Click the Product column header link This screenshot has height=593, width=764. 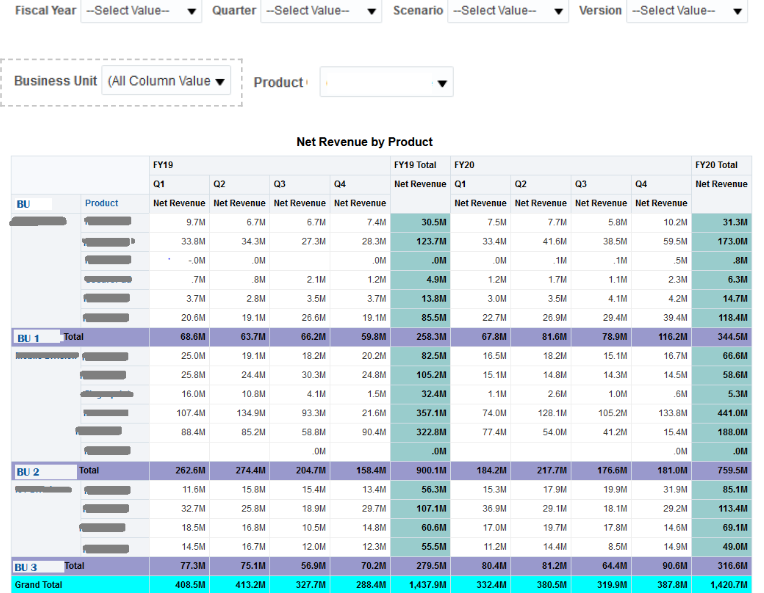[x=102, y=203]
